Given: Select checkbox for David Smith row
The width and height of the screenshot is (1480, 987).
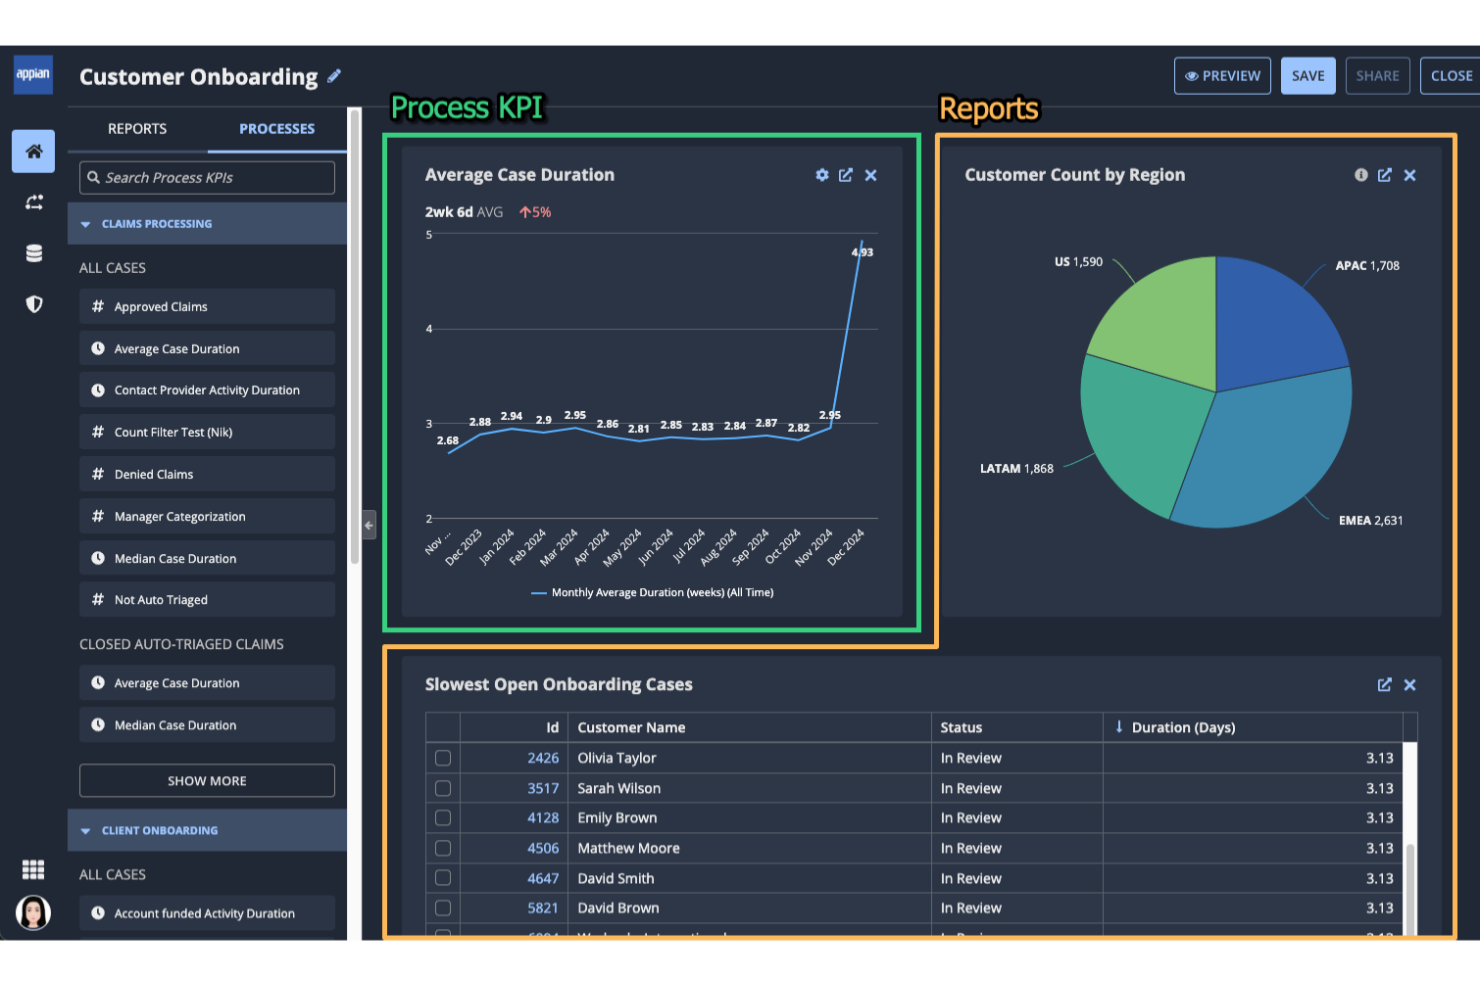Looking at the screenshot, I should pyautogui.click(x=443, y=878).
